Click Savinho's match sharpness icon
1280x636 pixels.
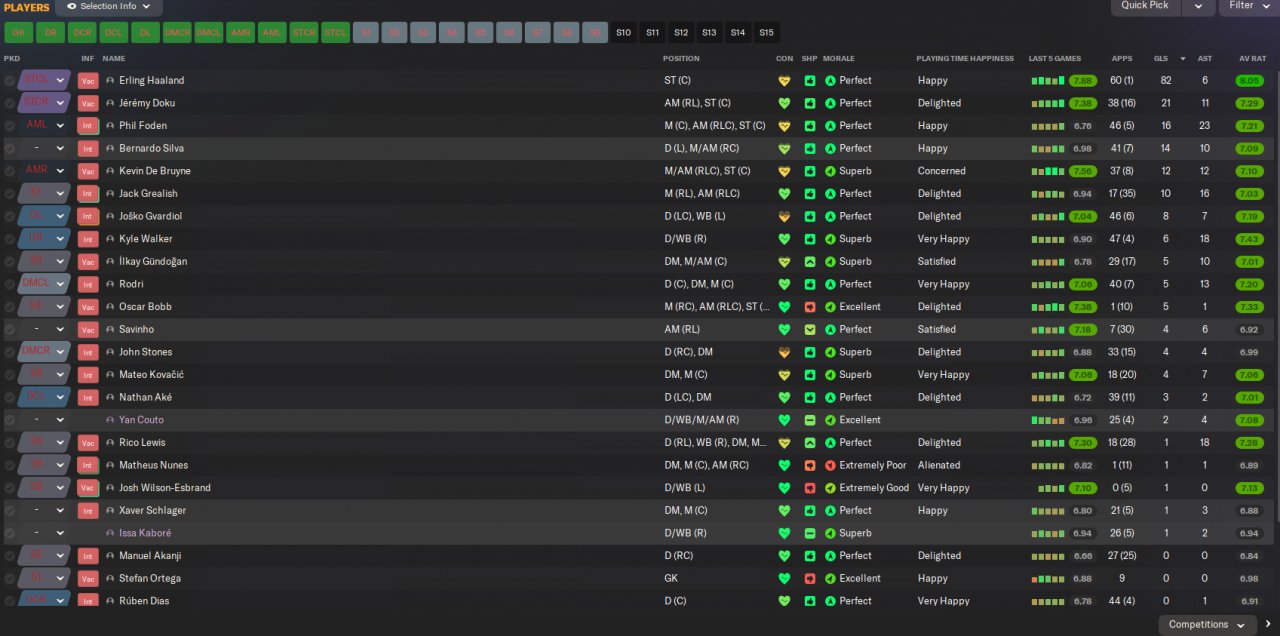click(810, 329)
